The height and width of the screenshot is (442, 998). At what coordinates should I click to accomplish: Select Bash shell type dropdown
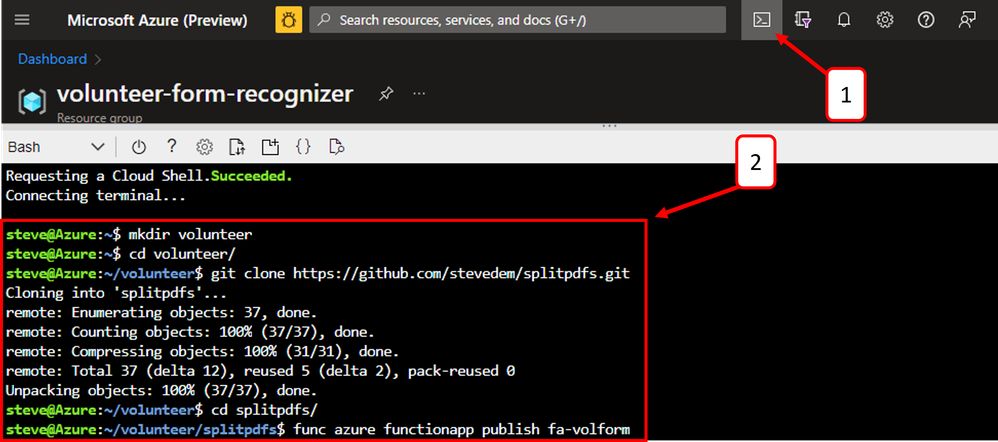click(x=55, y=147)
